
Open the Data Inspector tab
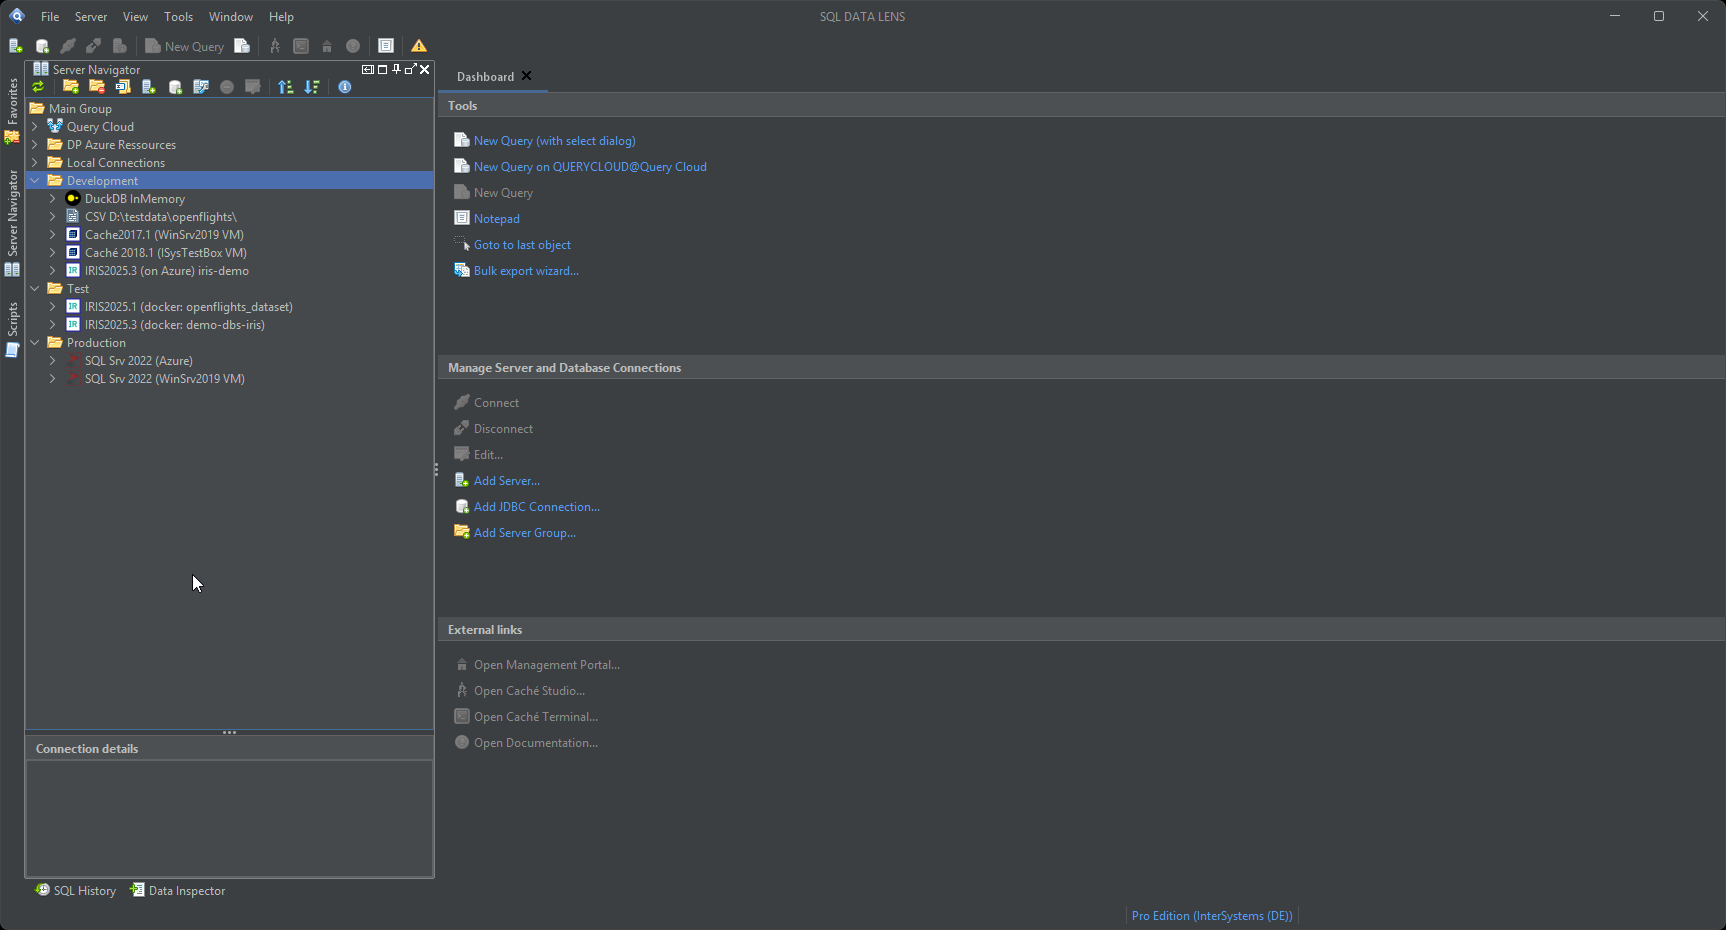[178, 891]
